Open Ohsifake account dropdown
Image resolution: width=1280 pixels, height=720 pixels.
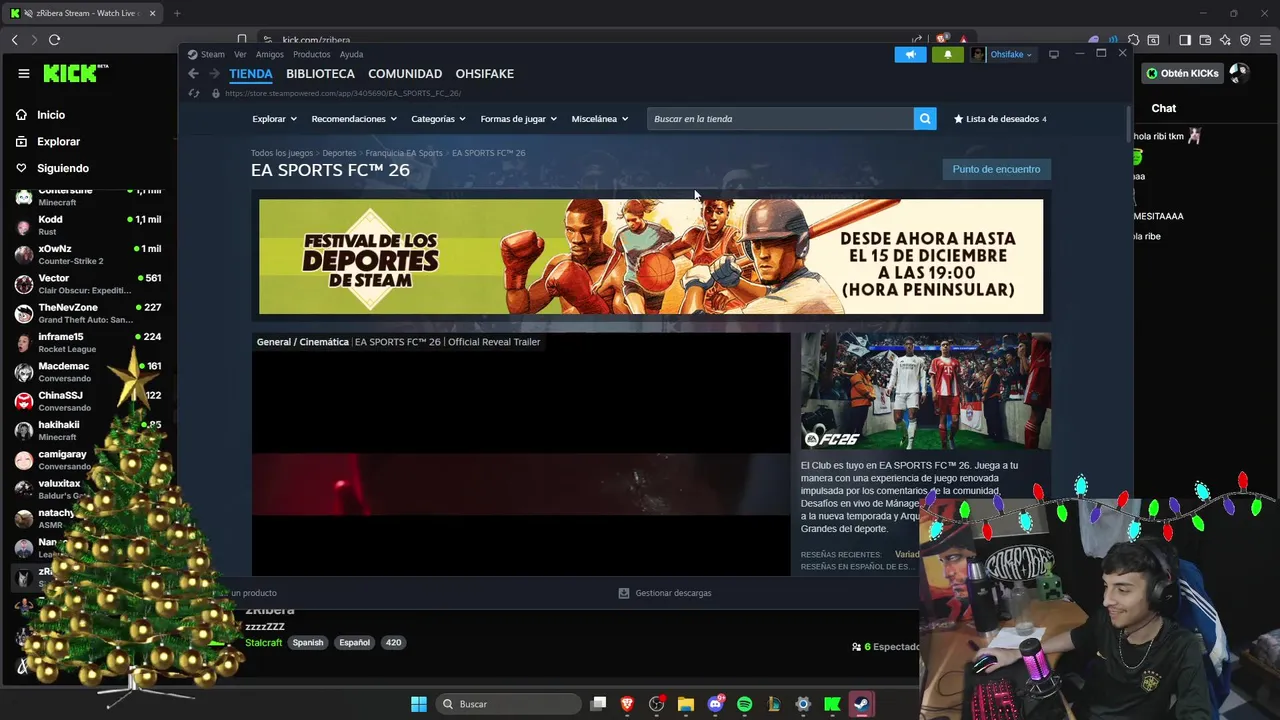point(1004,54)
